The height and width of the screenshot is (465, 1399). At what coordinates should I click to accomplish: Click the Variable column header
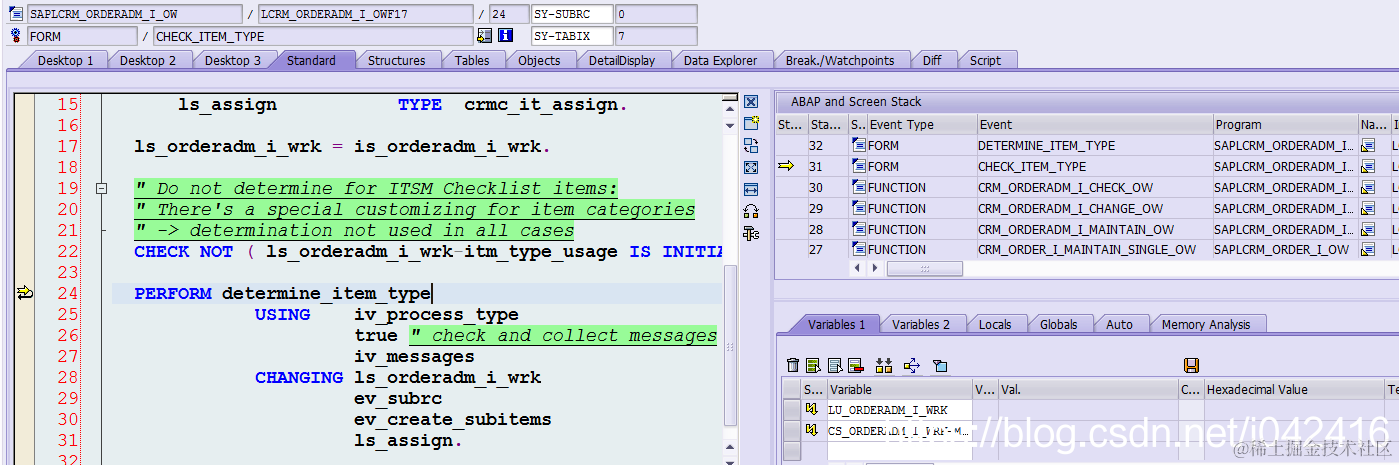pyautogui.click(x=899, y=390)
